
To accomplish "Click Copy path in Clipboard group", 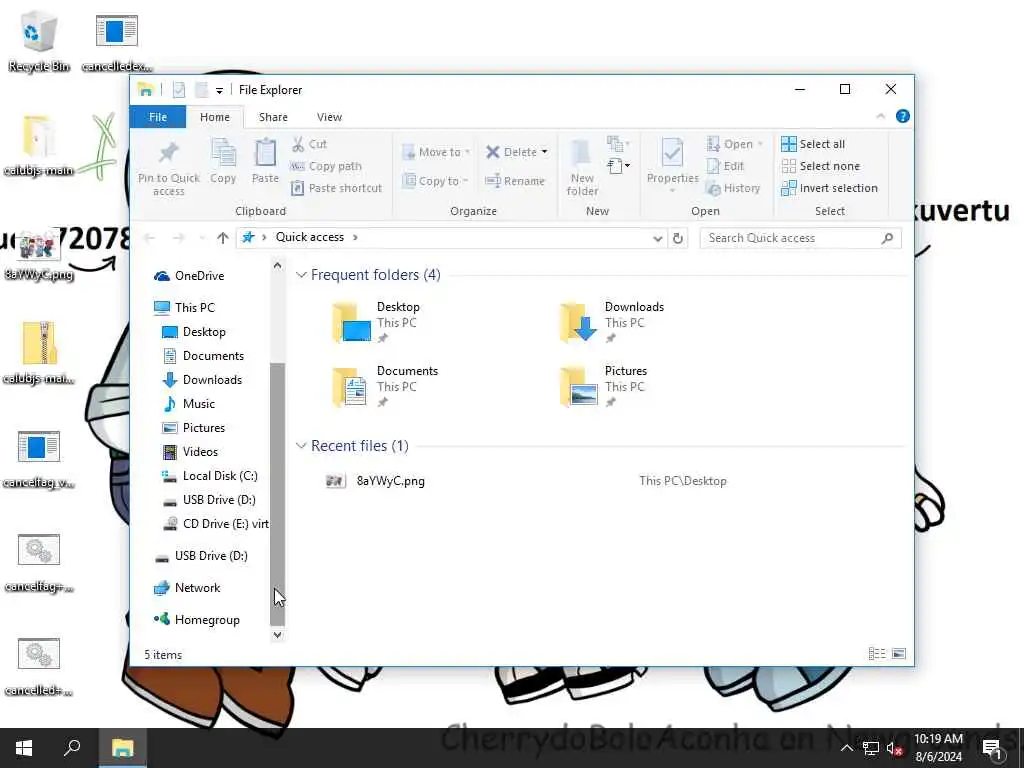I will pyautogui.click(x=326, y=166).
